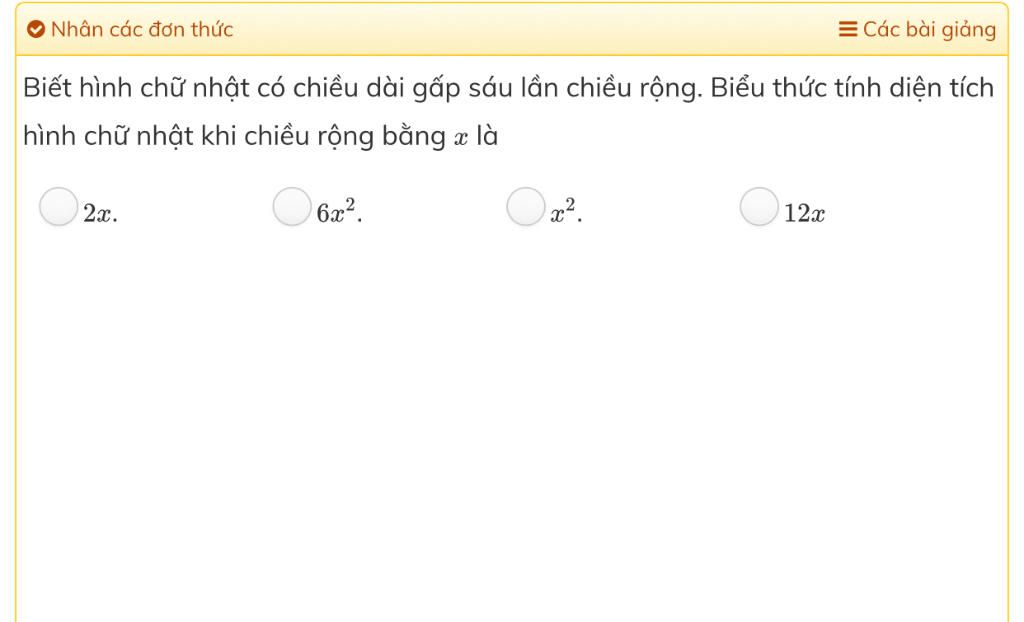Click the phrase Biểu thức tính diện tích
Screen dimensions: 1024x622
(852, 88)
